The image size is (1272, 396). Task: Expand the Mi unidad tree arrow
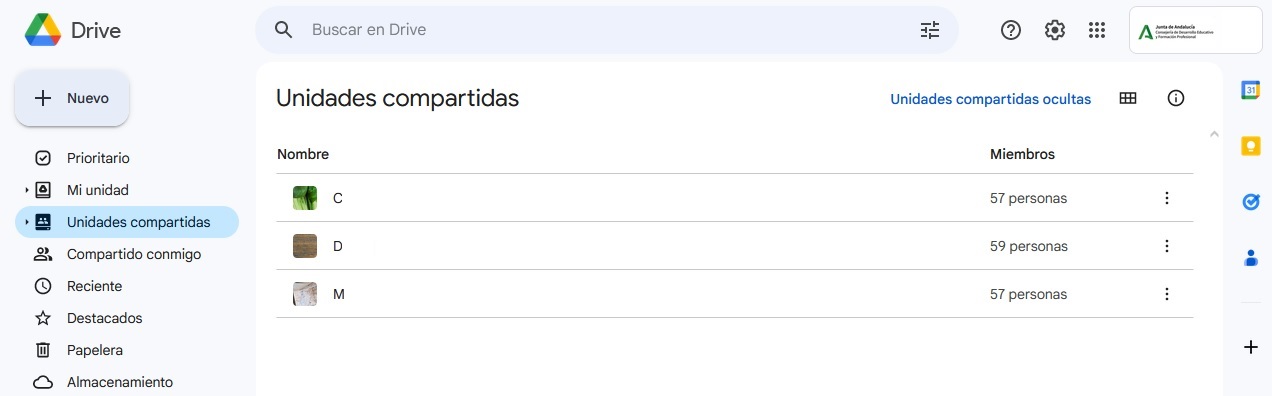click(26, 190)
